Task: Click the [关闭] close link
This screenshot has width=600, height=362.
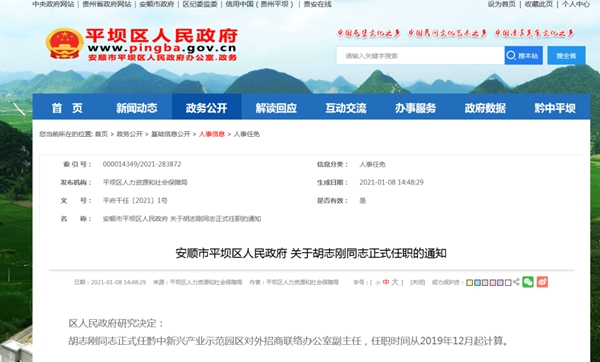Action: 417,282
